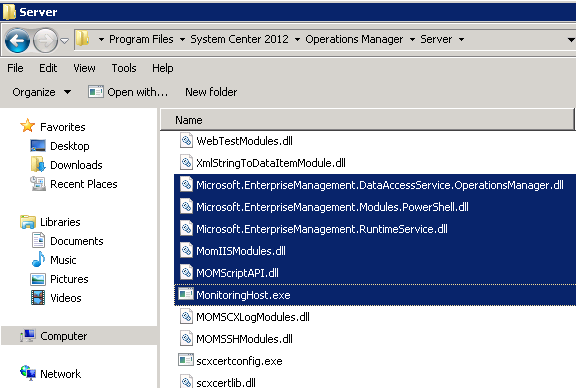Expand the recent locations dropdown arrow
The height and width of the screenshot is (388, 576).
[65, 40]
